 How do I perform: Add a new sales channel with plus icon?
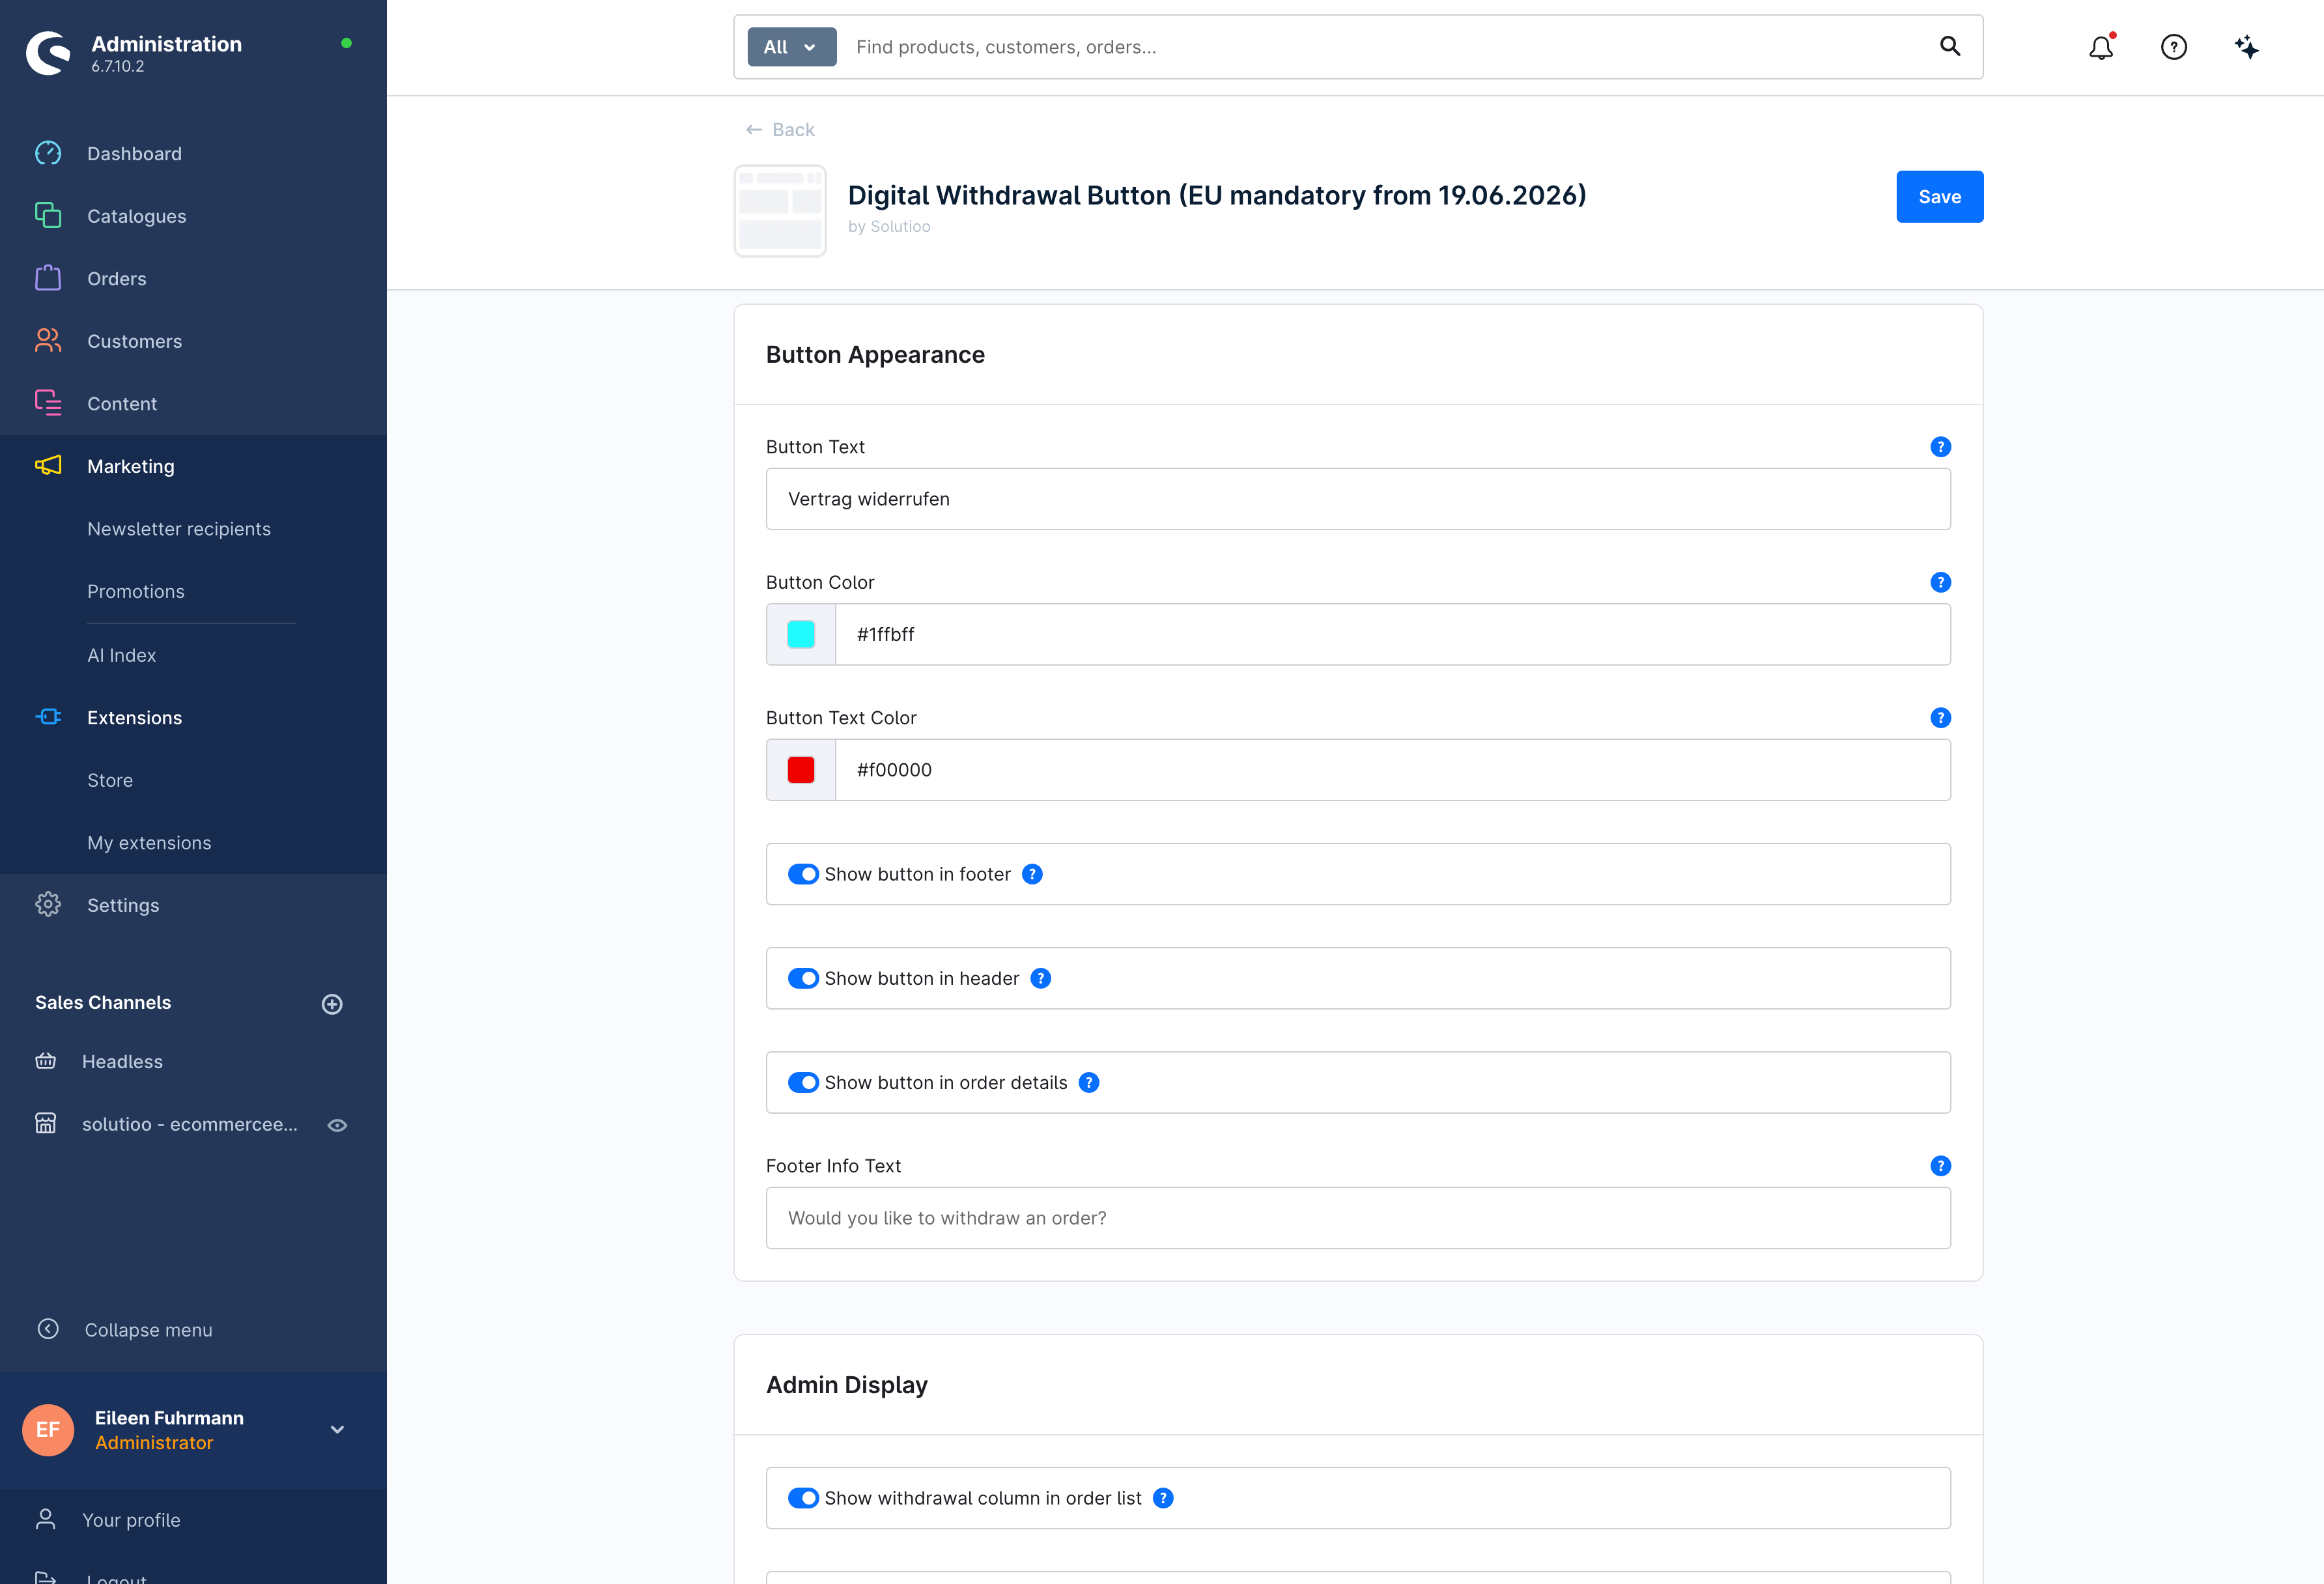point(332,1004)
